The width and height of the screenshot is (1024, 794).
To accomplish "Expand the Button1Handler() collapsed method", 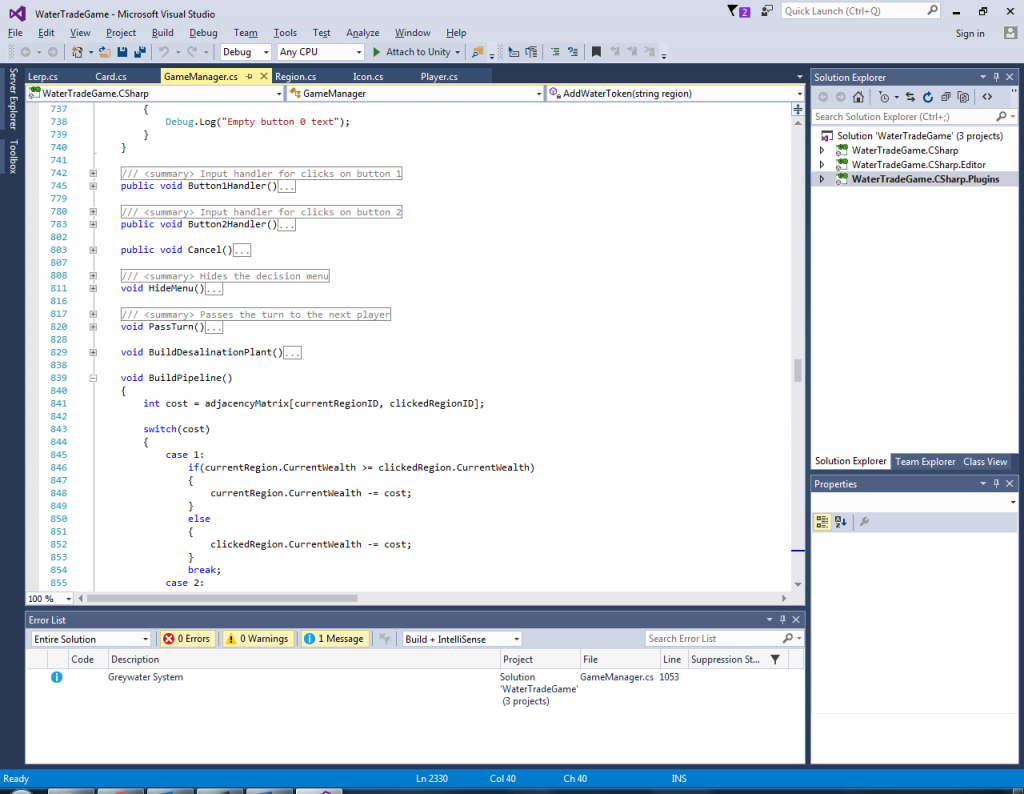I will pyautogui.click(x=93, y=186).
